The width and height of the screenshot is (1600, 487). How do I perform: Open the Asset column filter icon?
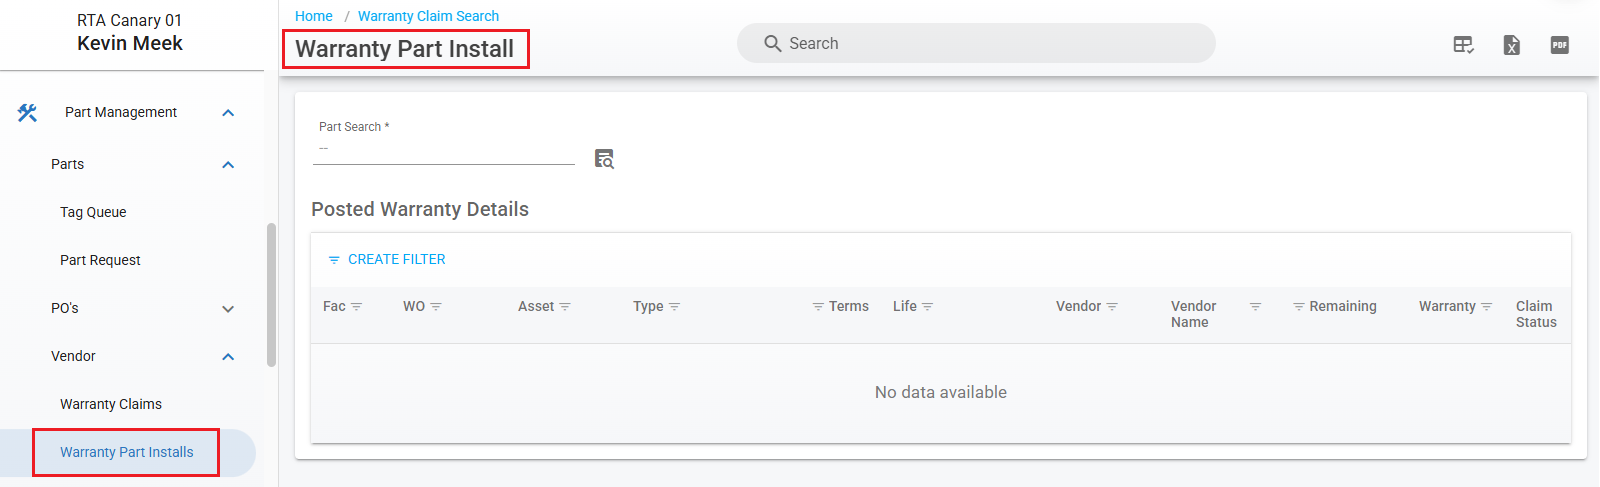tap(565, 307)
